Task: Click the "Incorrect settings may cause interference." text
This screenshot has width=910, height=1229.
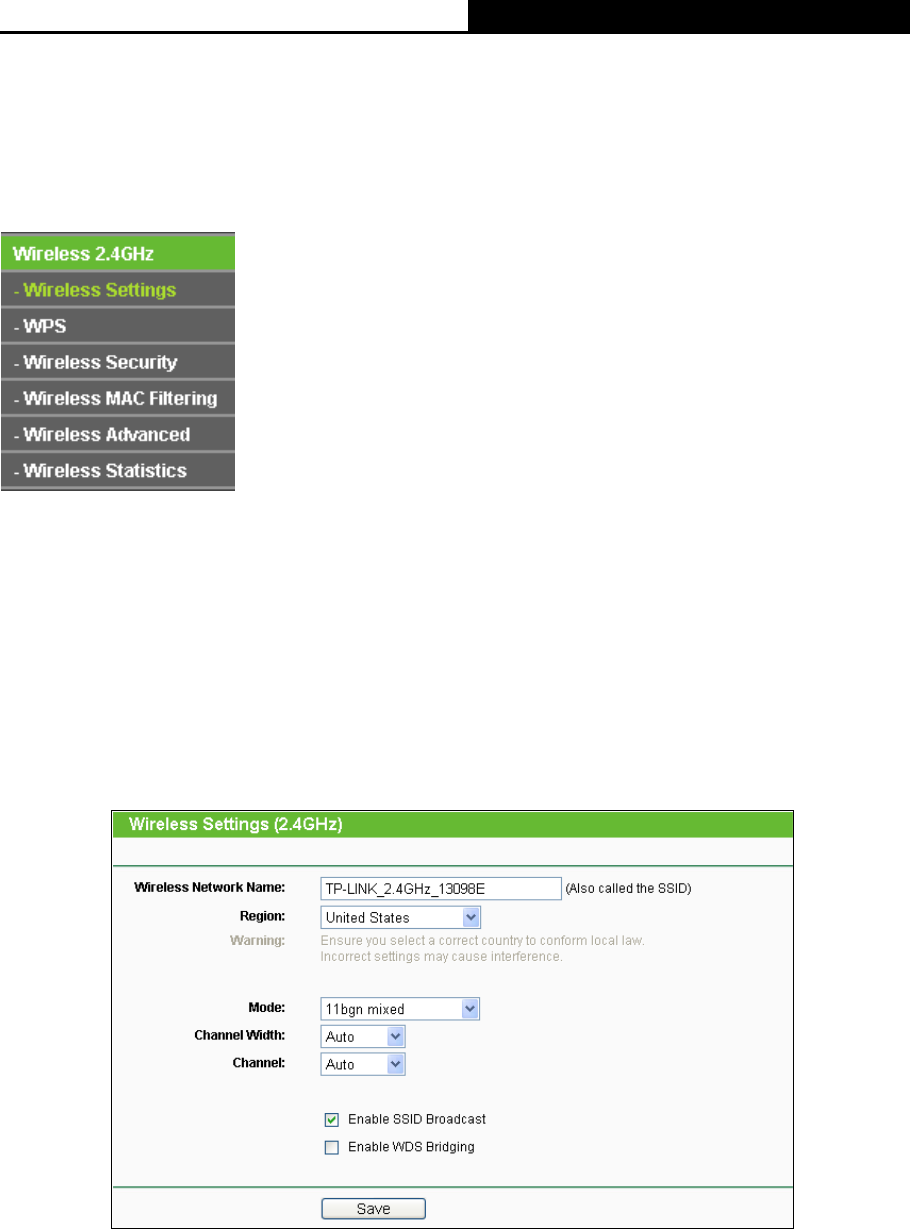Action: (441, 957)
